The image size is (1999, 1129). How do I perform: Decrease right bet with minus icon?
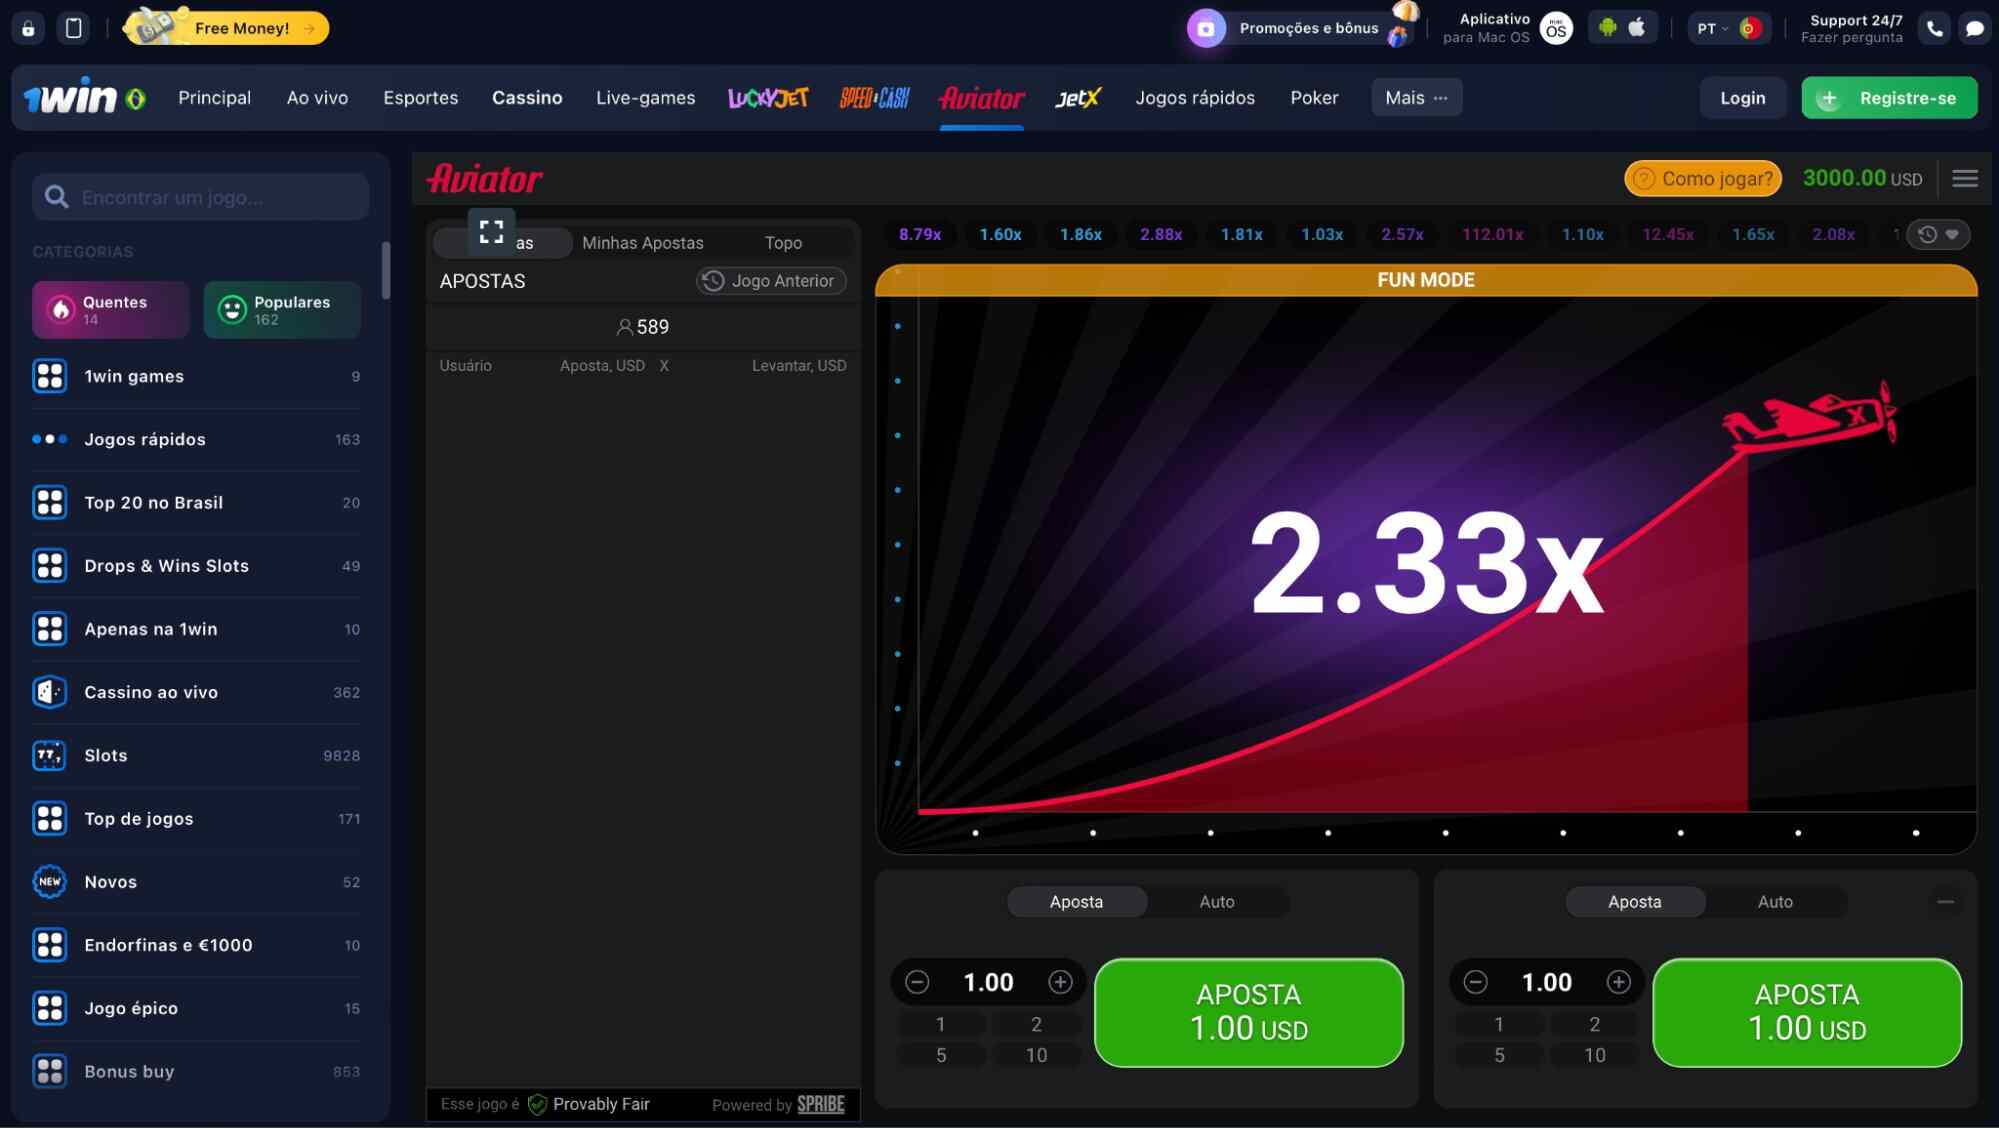1475,983
